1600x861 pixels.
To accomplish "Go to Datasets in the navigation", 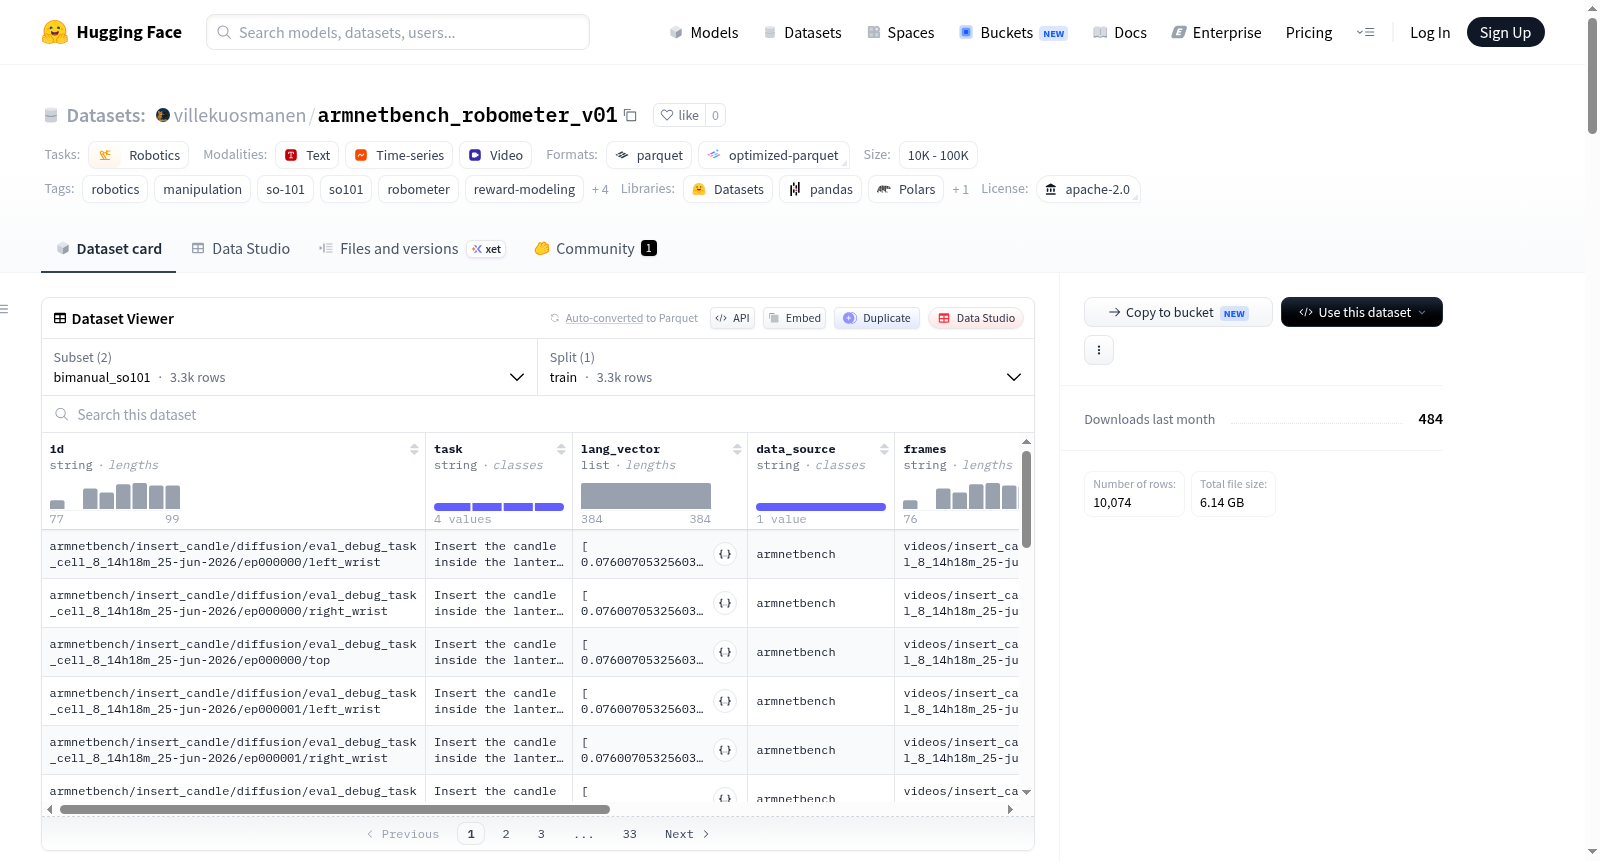I will pos(802,32).
